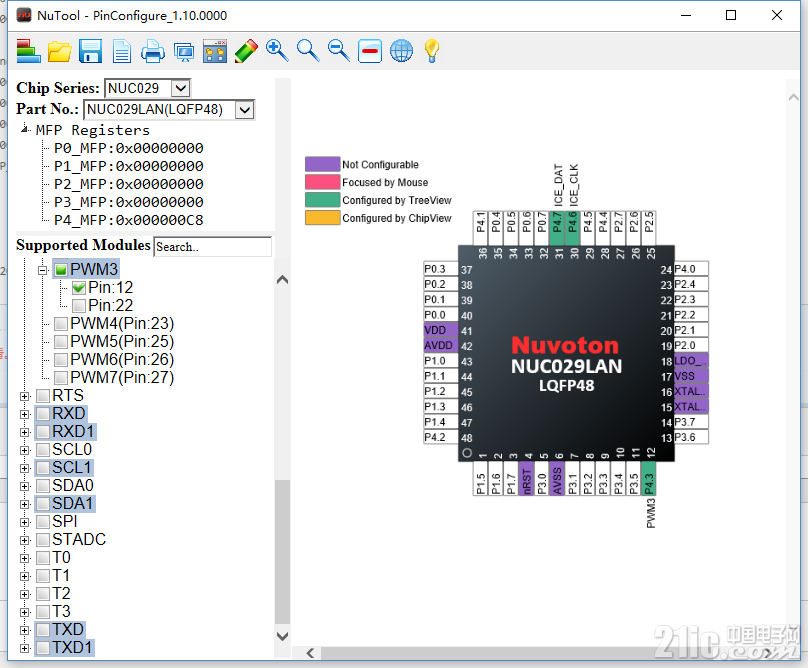This screenshot has width=808, height=668.
Task: Select the P3_MFP:0x00000000 register row
Action: pyautogui.click(x=129, y=203)
